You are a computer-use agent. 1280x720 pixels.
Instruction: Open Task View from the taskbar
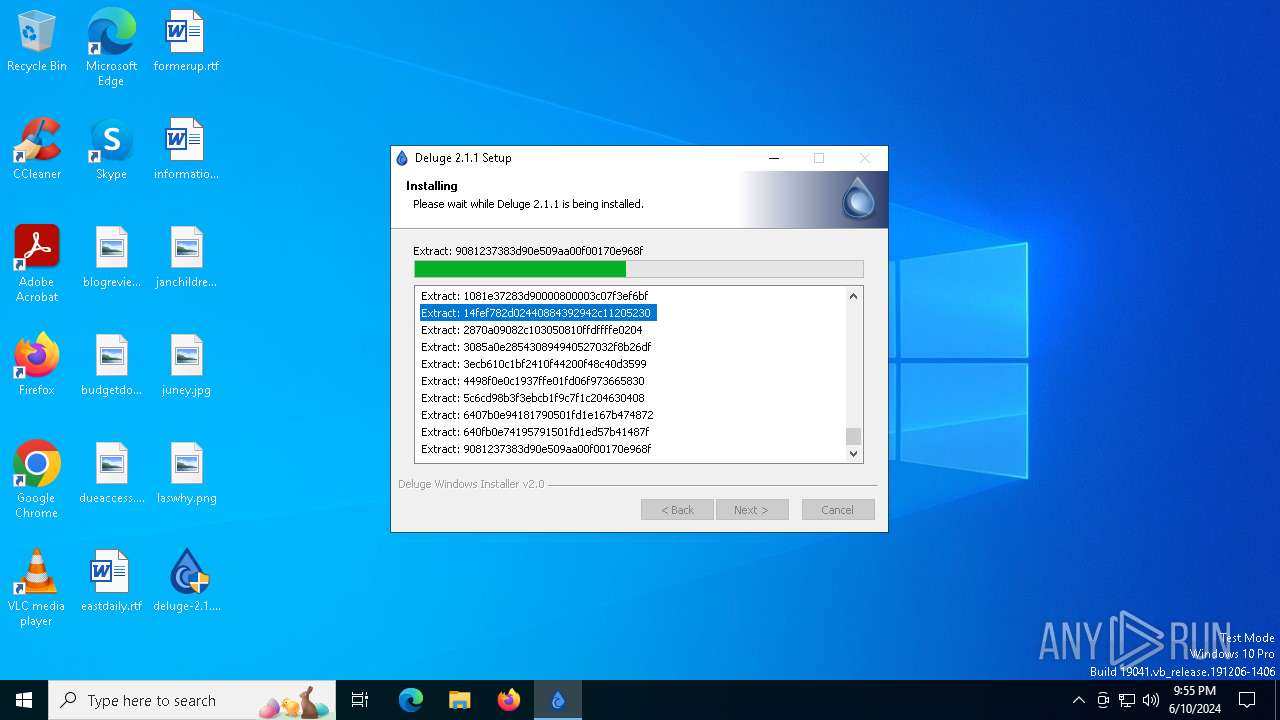(x=360, y=700)
